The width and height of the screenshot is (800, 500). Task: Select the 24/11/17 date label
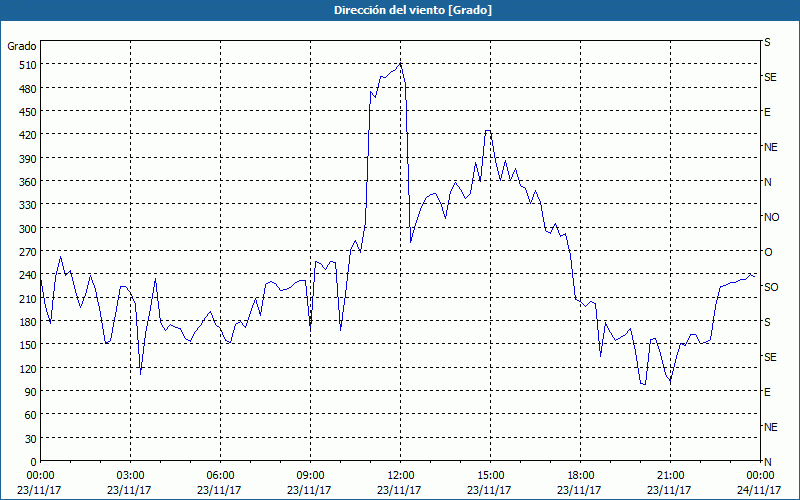[759, 490]
